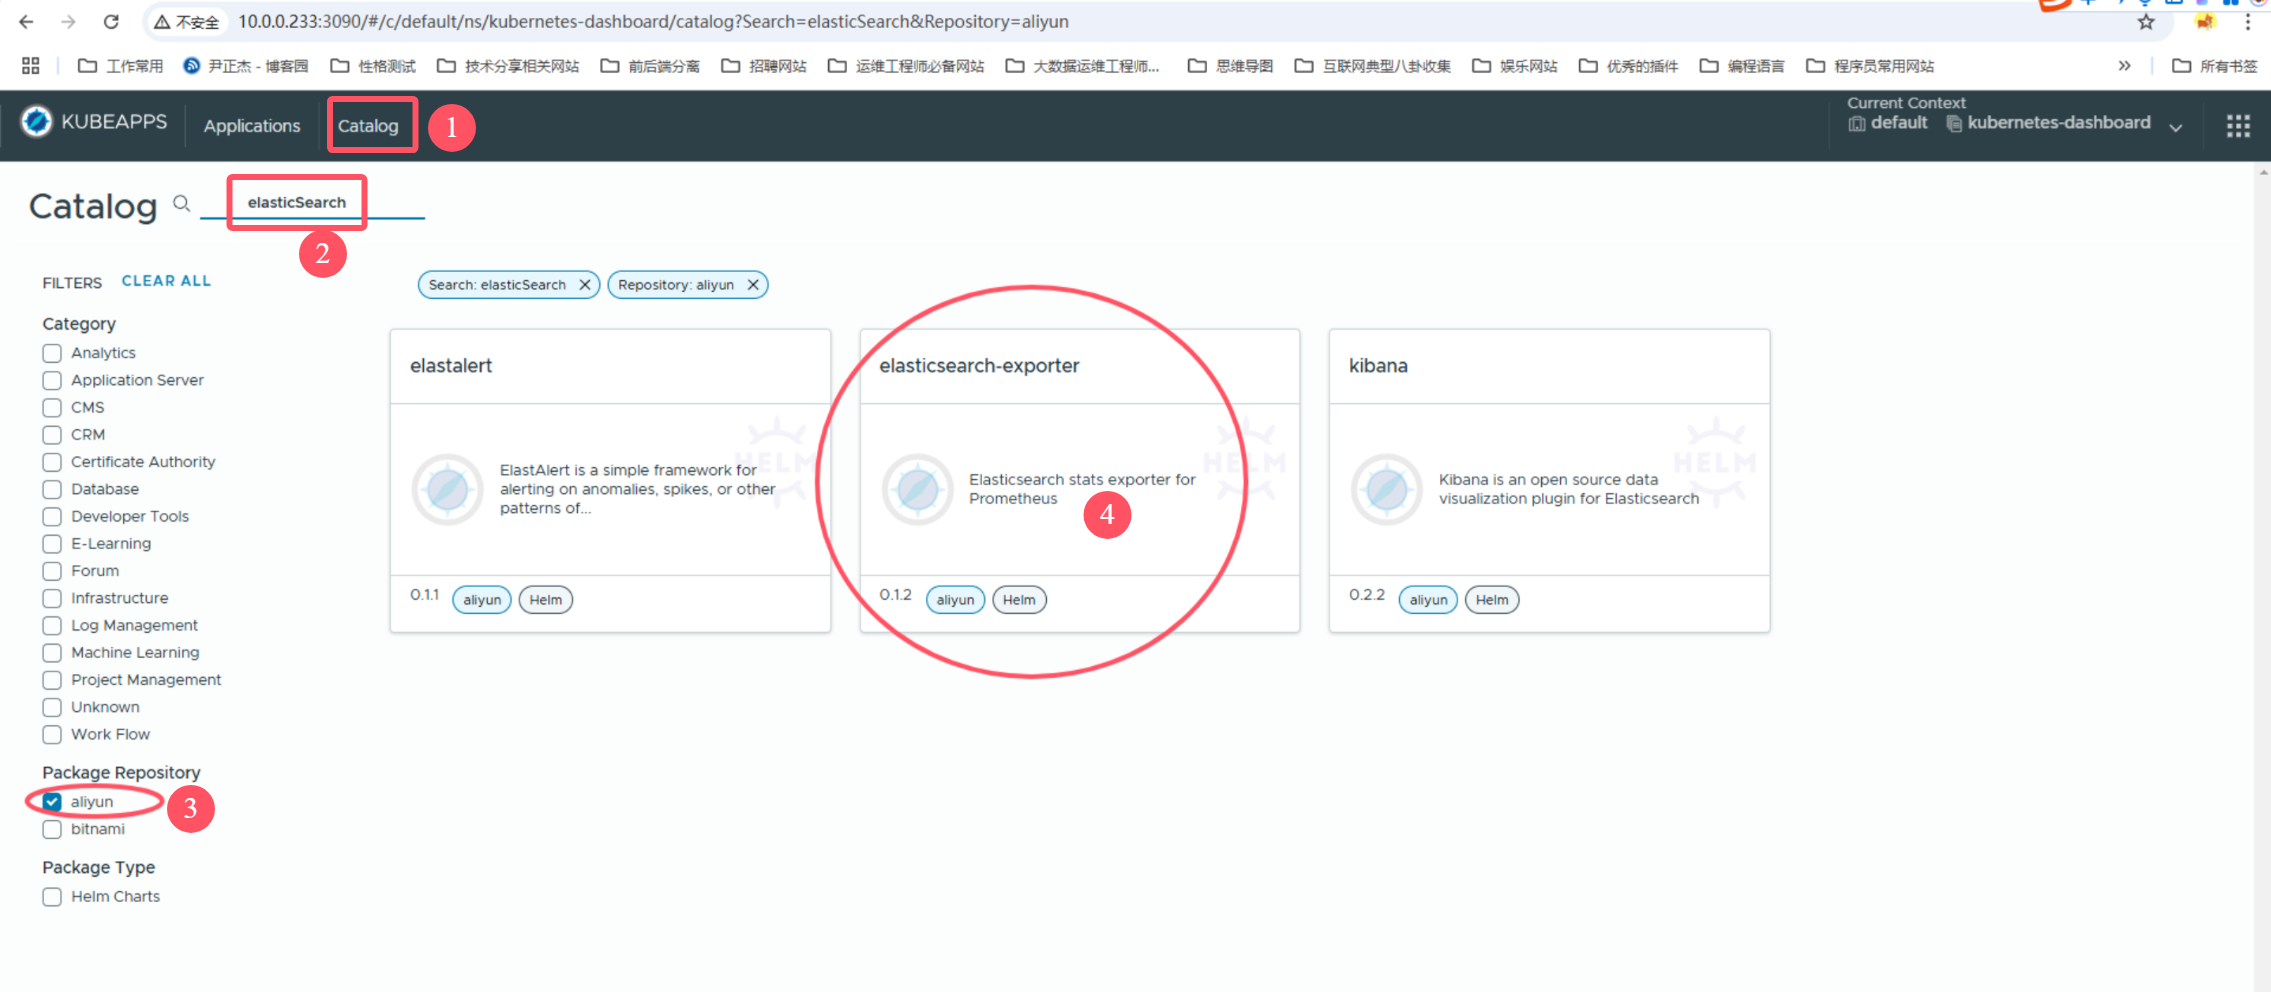
Task: Remove the Repository: aliyun filter chip
Action: point(753,285)
